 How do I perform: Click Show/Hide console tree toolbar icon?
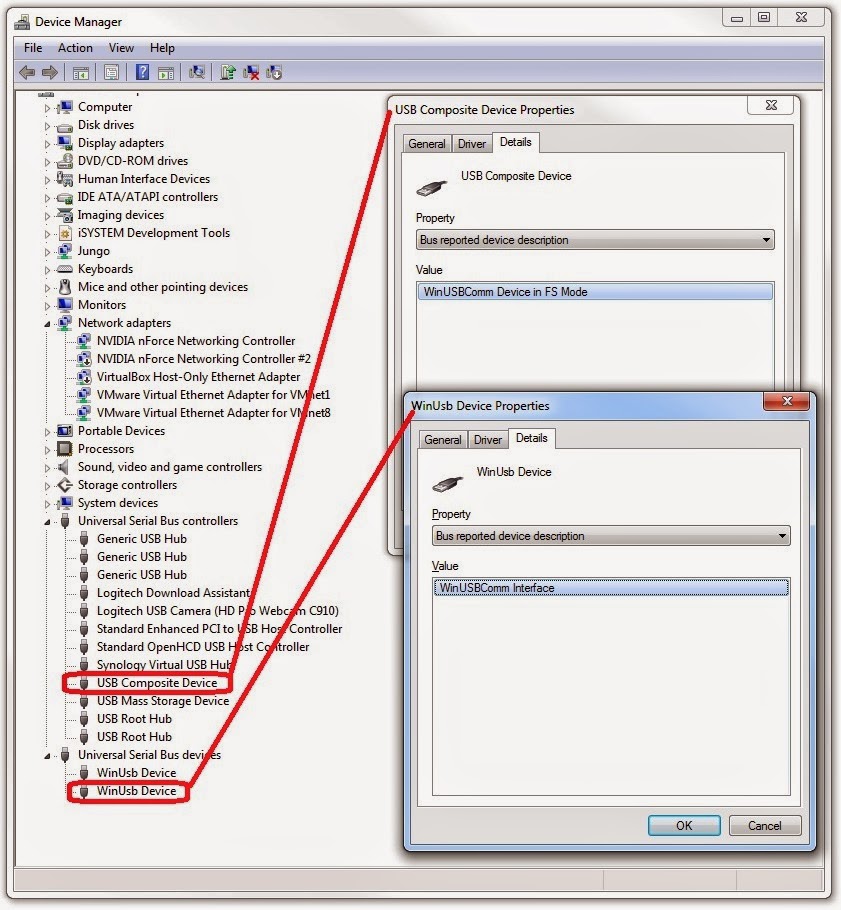point(81,73)
